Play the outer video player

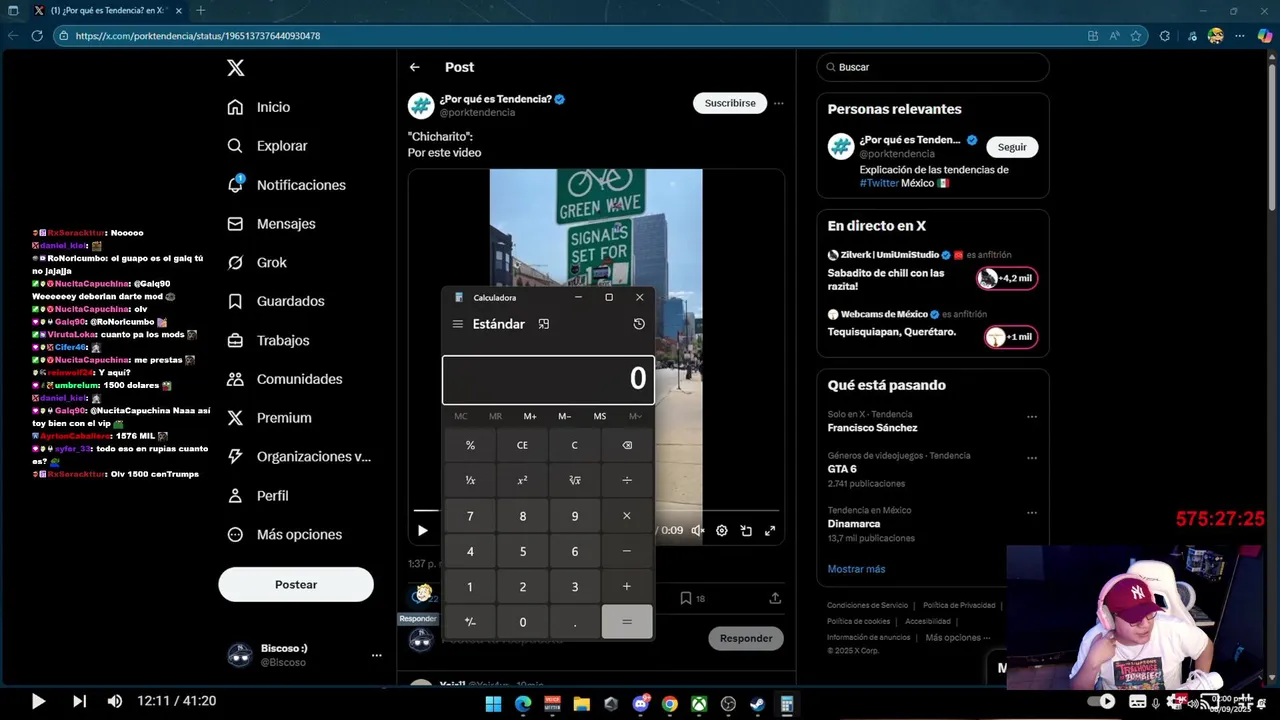tap(38, 701)
